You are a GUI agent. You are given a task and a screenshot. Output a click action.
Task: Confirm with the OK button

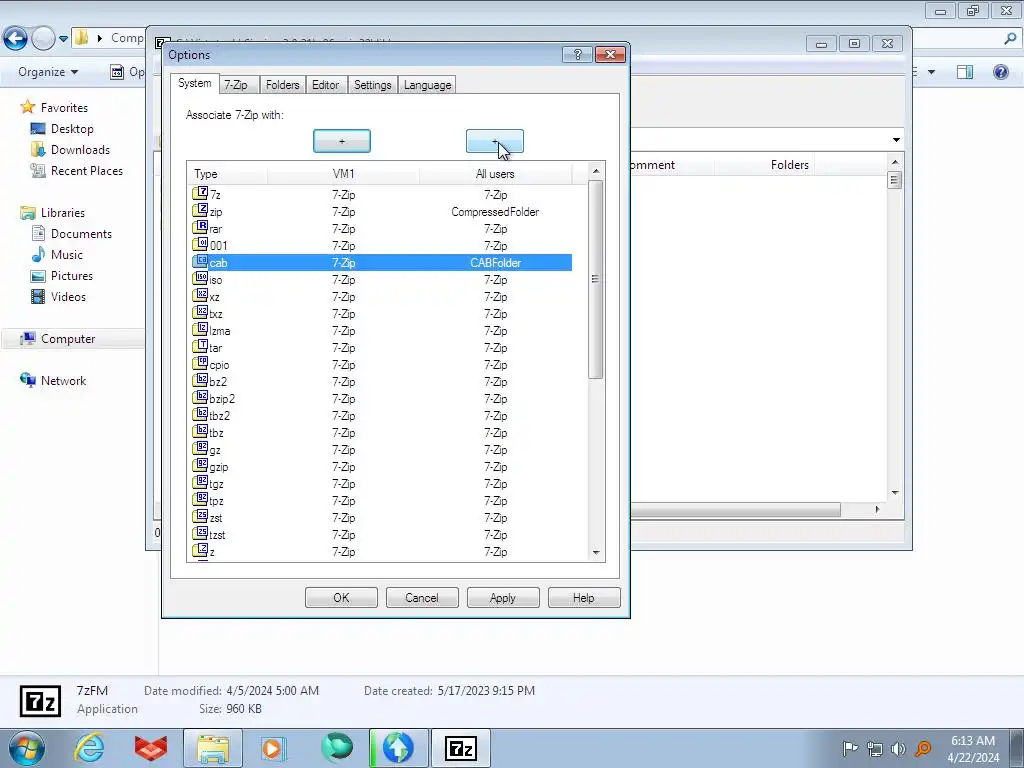(341, 598)
